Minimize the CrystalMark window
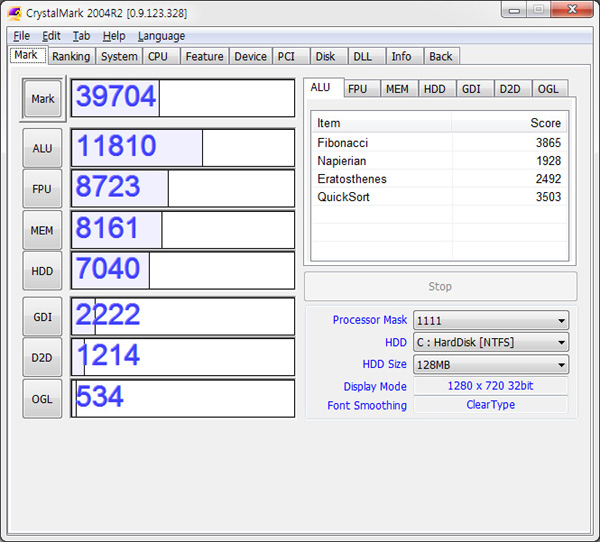Viewport: 600px width, 542px height. click(514, 10)
